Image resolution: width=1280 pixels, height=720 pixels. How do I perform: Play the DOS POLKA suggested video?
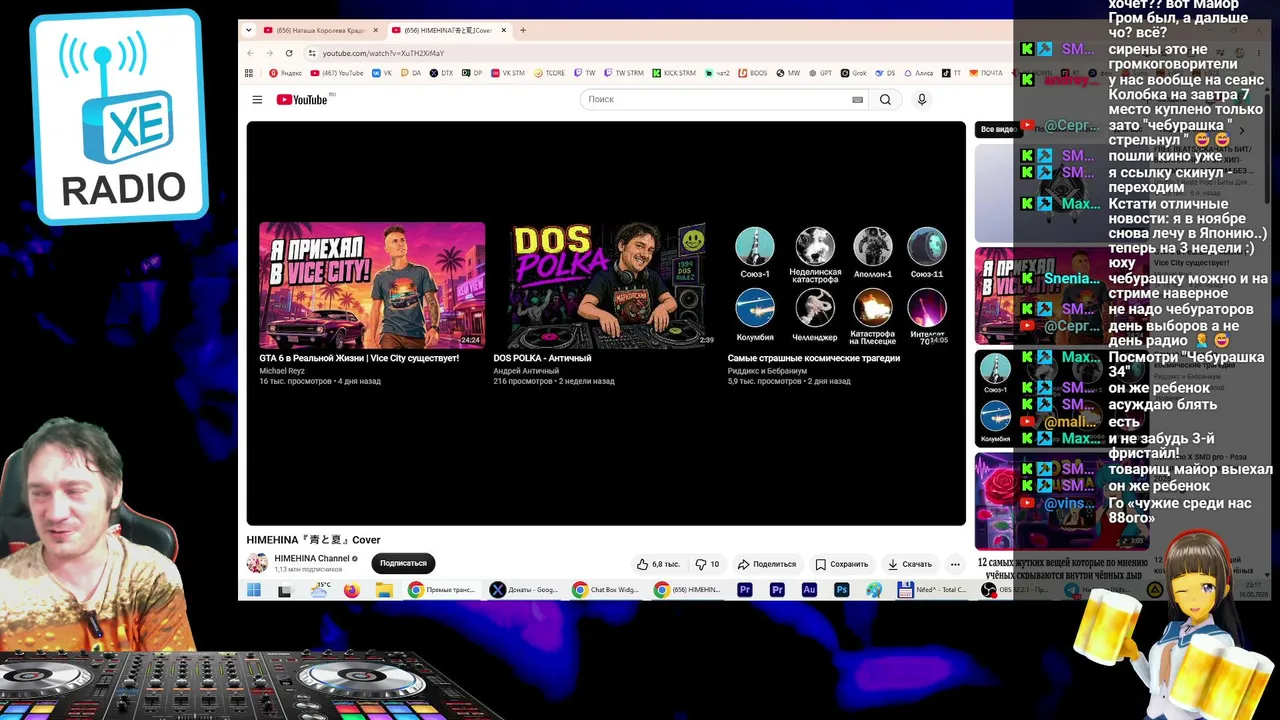605,285
